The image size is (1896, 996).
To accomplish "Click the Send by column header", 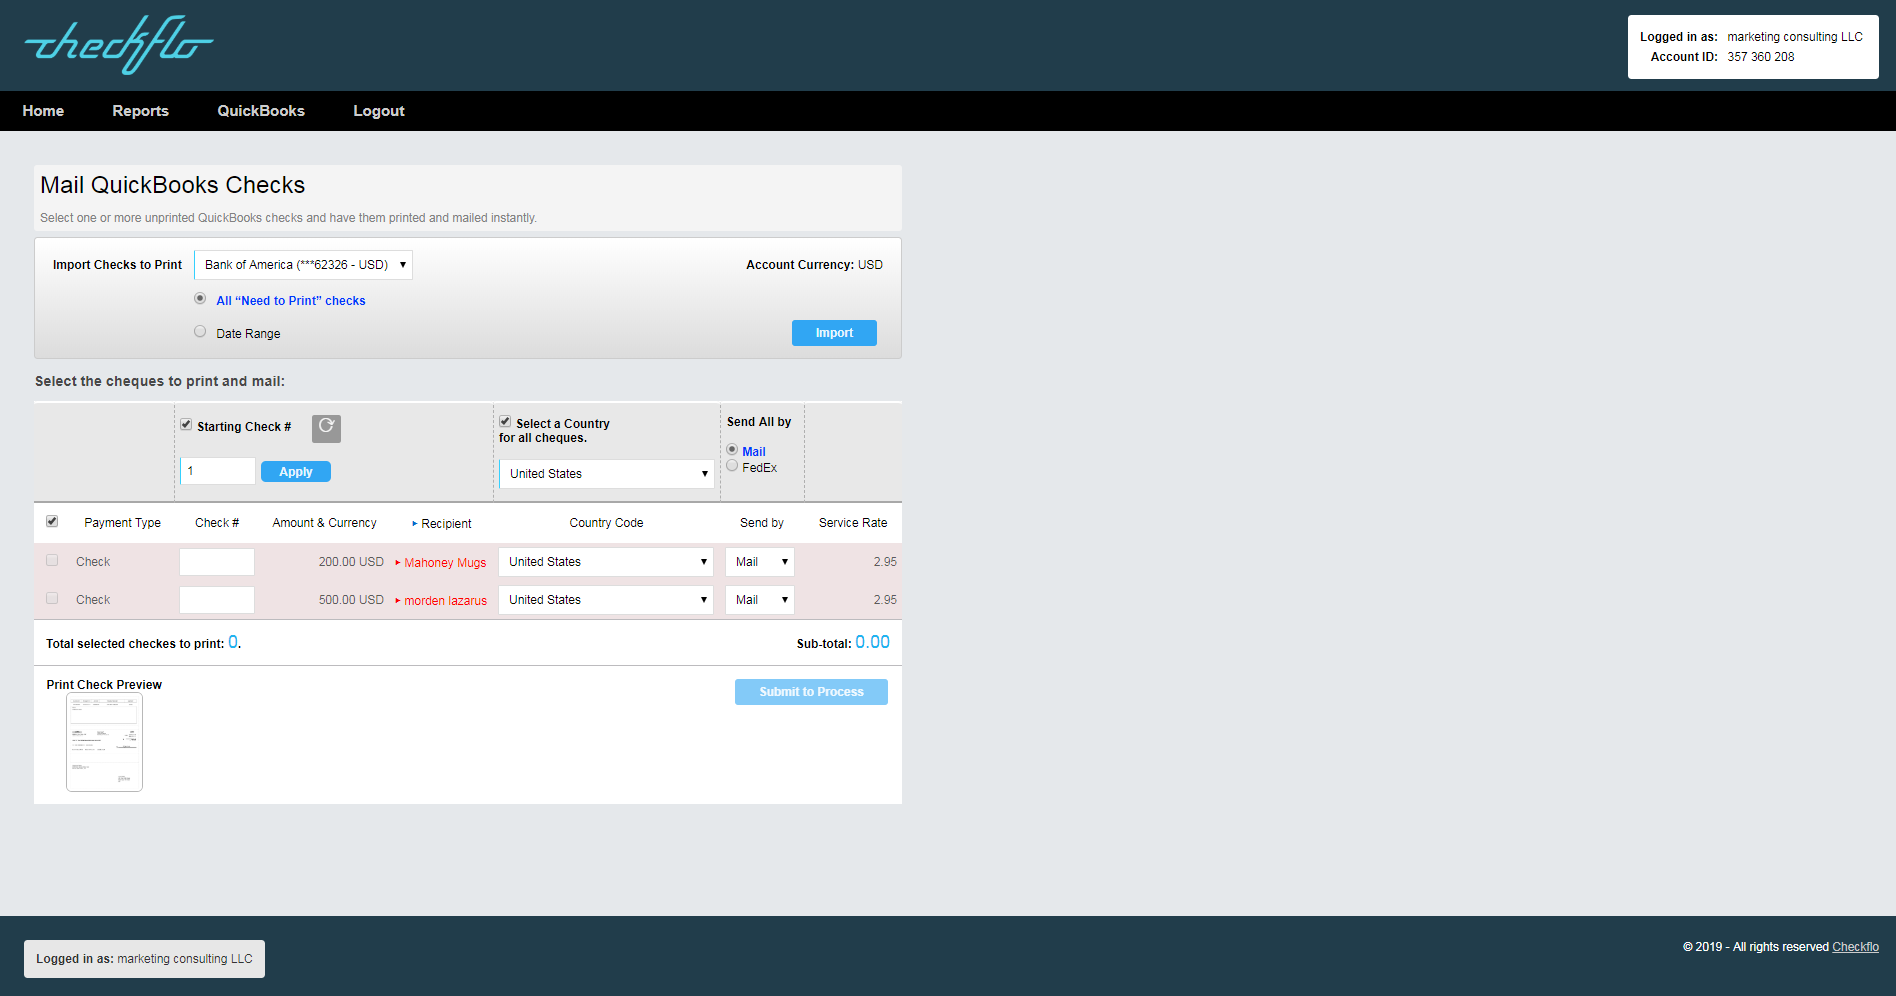I will 762,523.
